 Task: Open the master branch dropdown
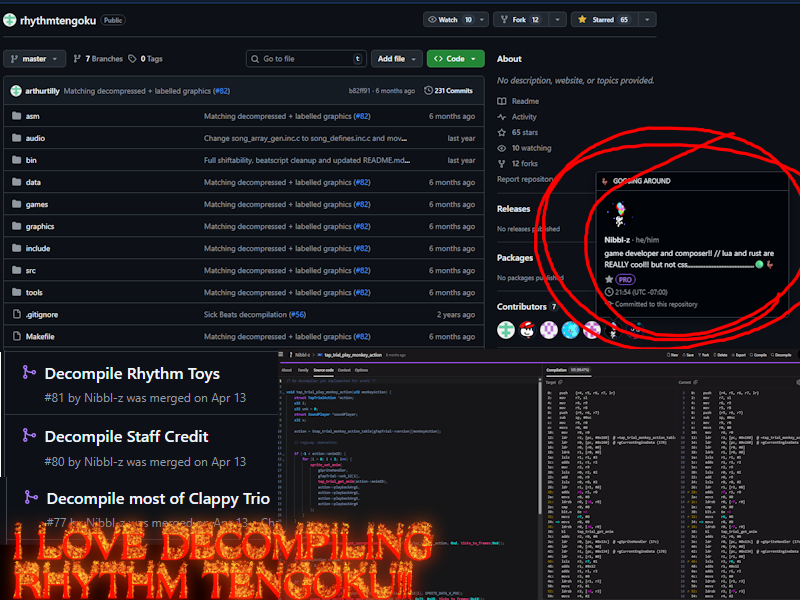click(x=34, y=59)
